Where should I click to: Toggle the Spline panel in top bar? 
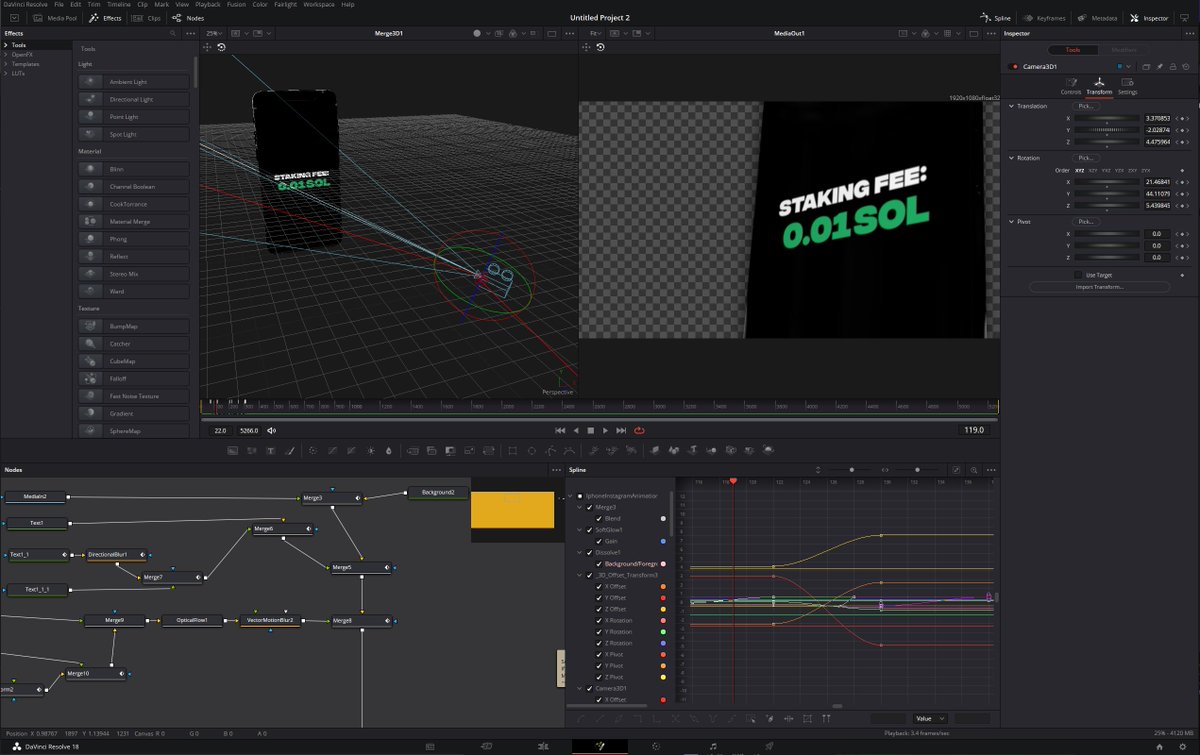point(995,18)
